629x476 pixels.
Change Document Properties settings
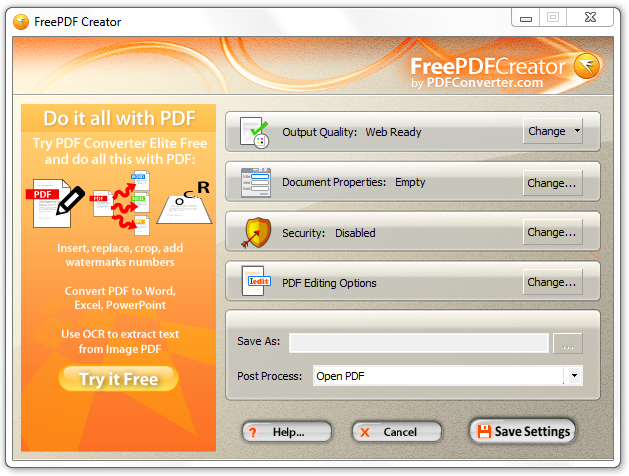(552, 183)
